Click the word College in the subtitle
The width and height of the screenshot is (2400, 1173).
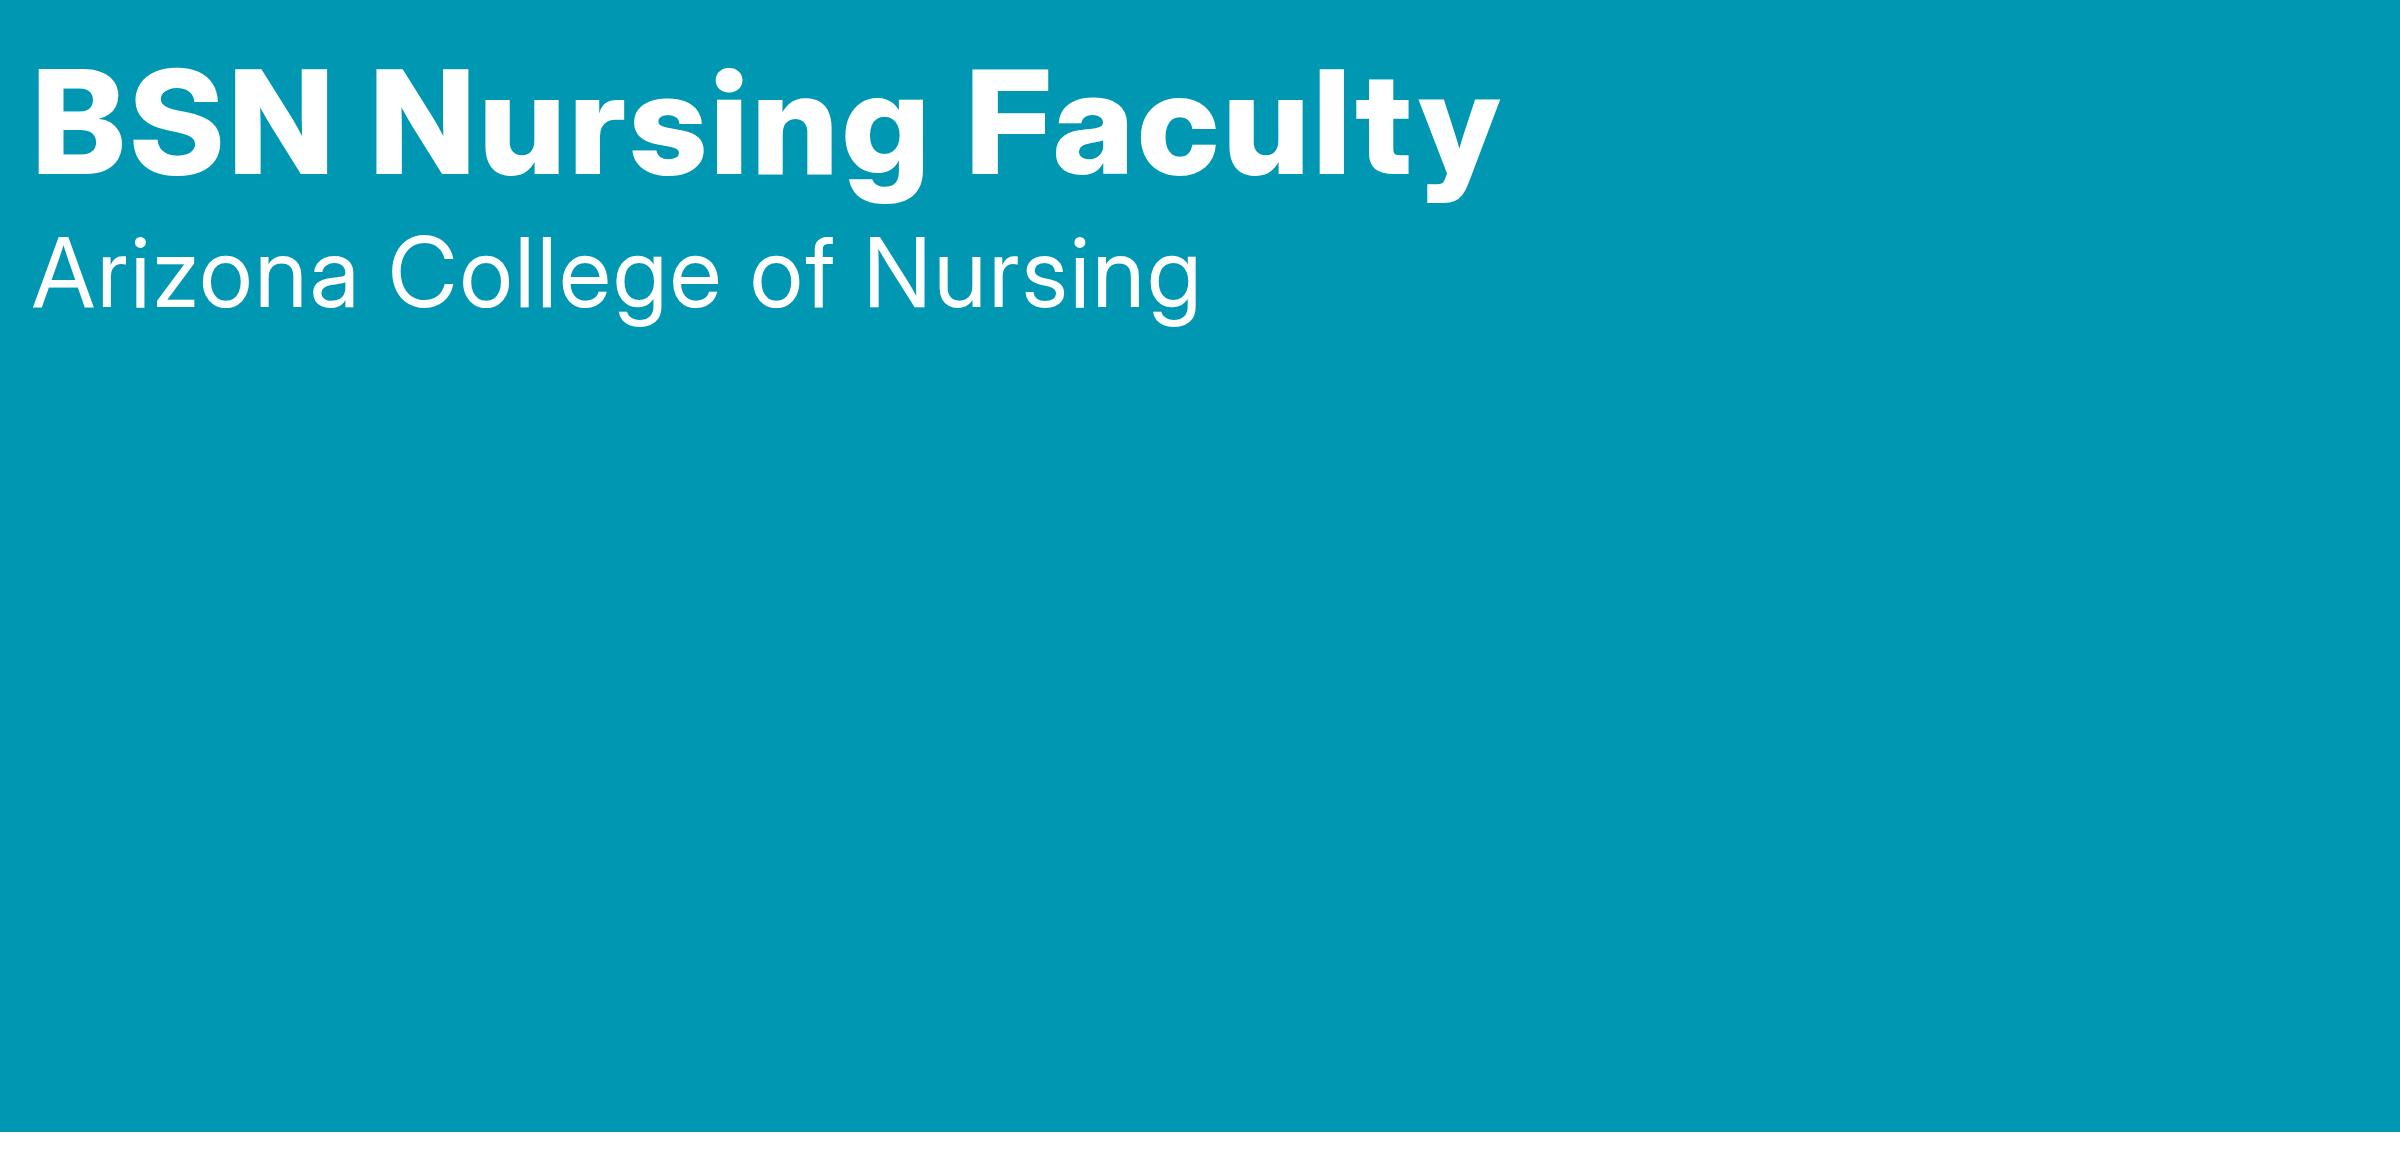click(555, 275)
